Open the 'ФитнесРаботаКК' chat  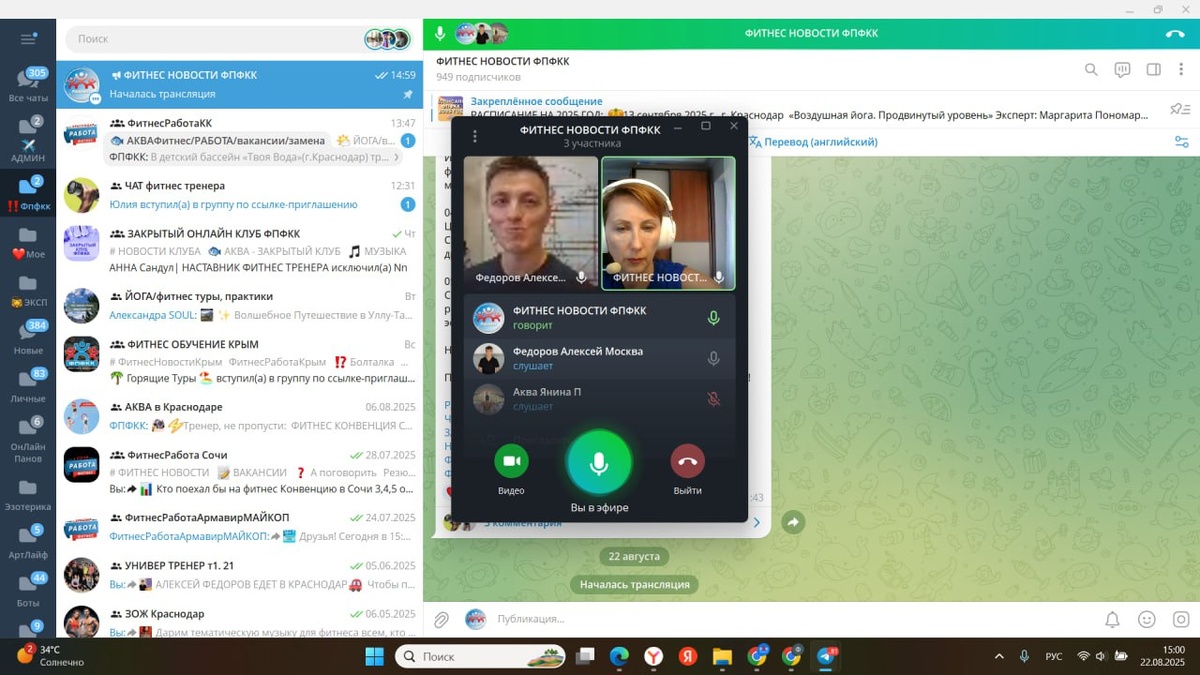239,140
